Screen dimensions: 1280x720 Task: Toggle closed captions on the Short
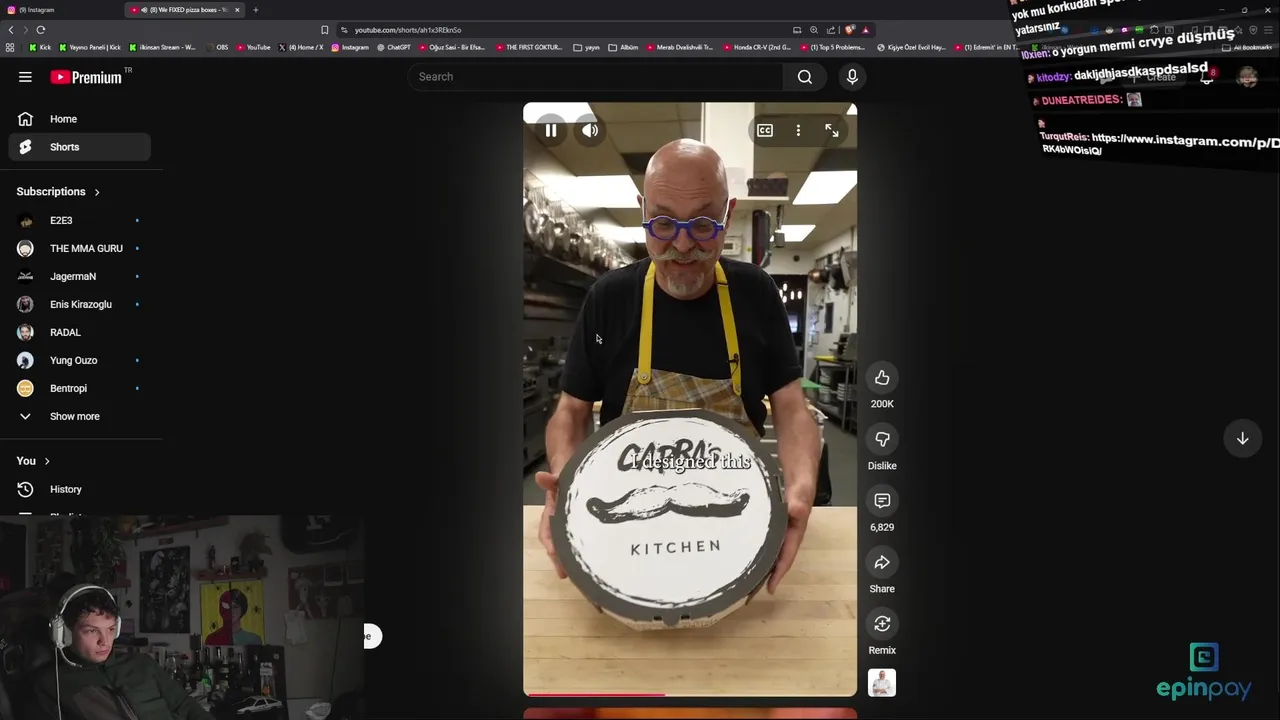765,131
